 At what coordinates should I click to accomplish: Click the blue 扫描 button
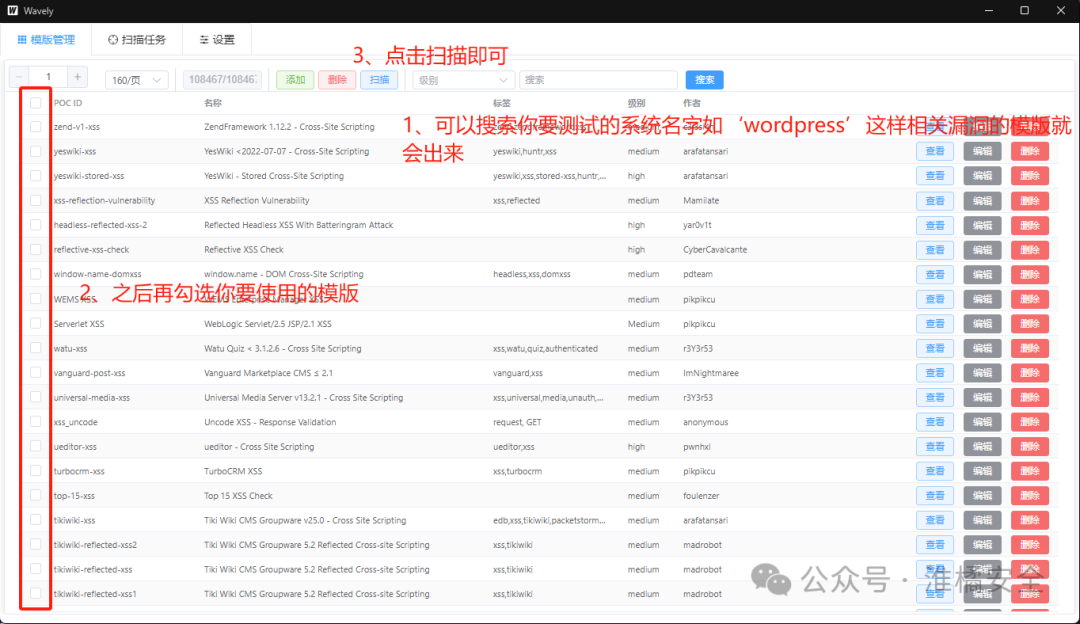(x=379, y=80)
